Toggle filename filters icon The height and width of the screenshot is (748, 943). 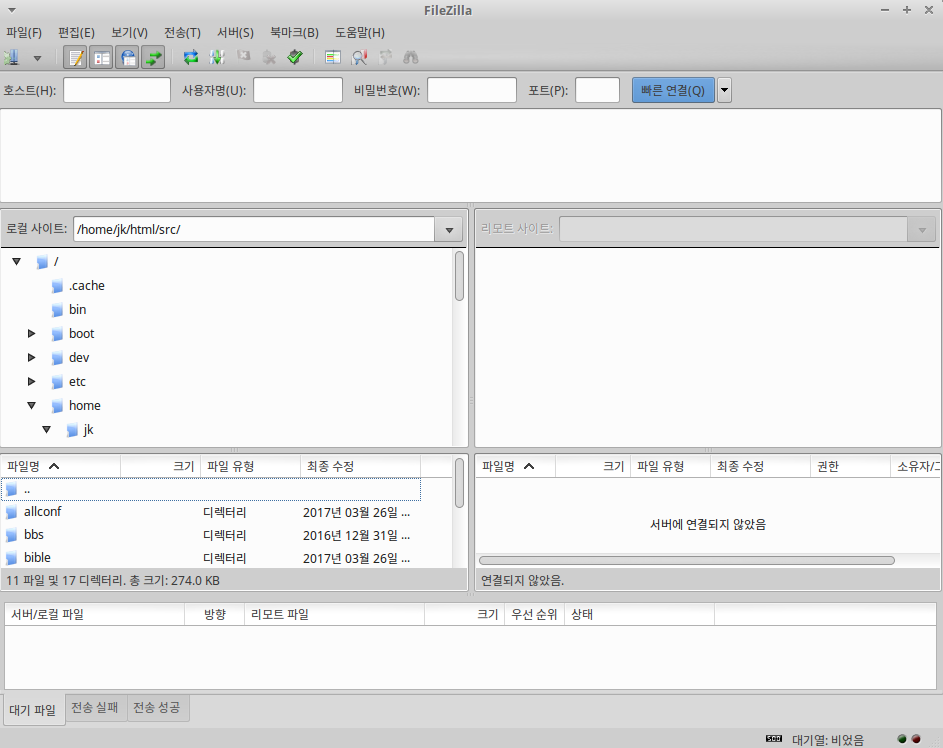click(359, 58)
